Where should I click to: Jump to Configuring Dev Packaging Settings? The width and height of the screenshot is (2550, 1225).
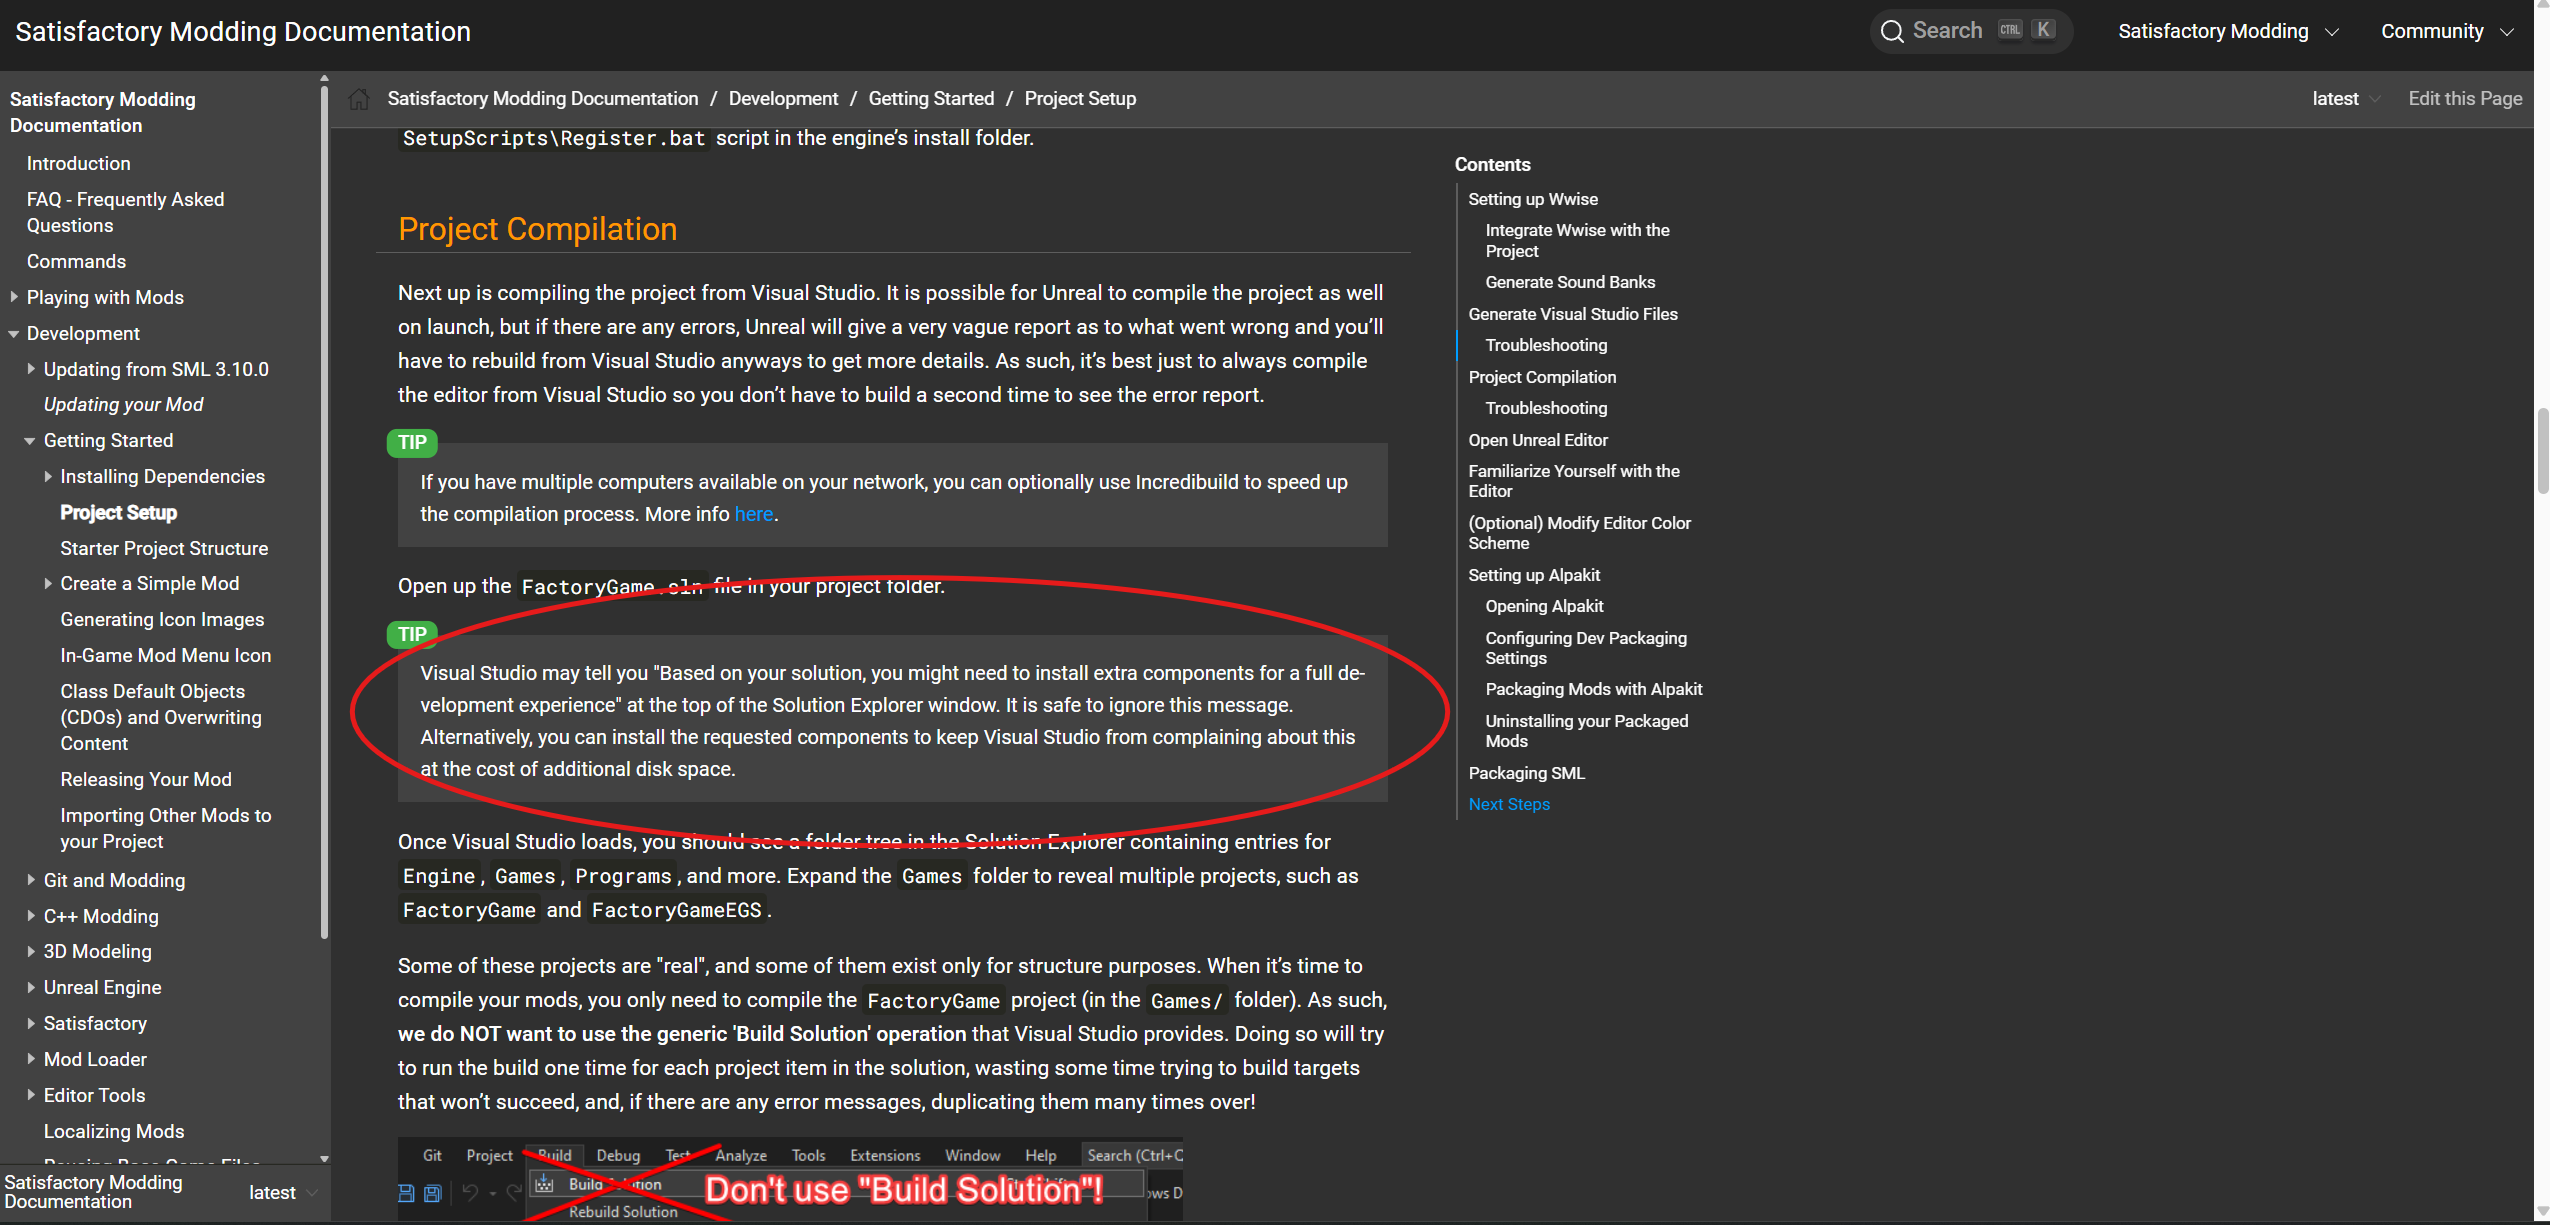click(1585, 648)
